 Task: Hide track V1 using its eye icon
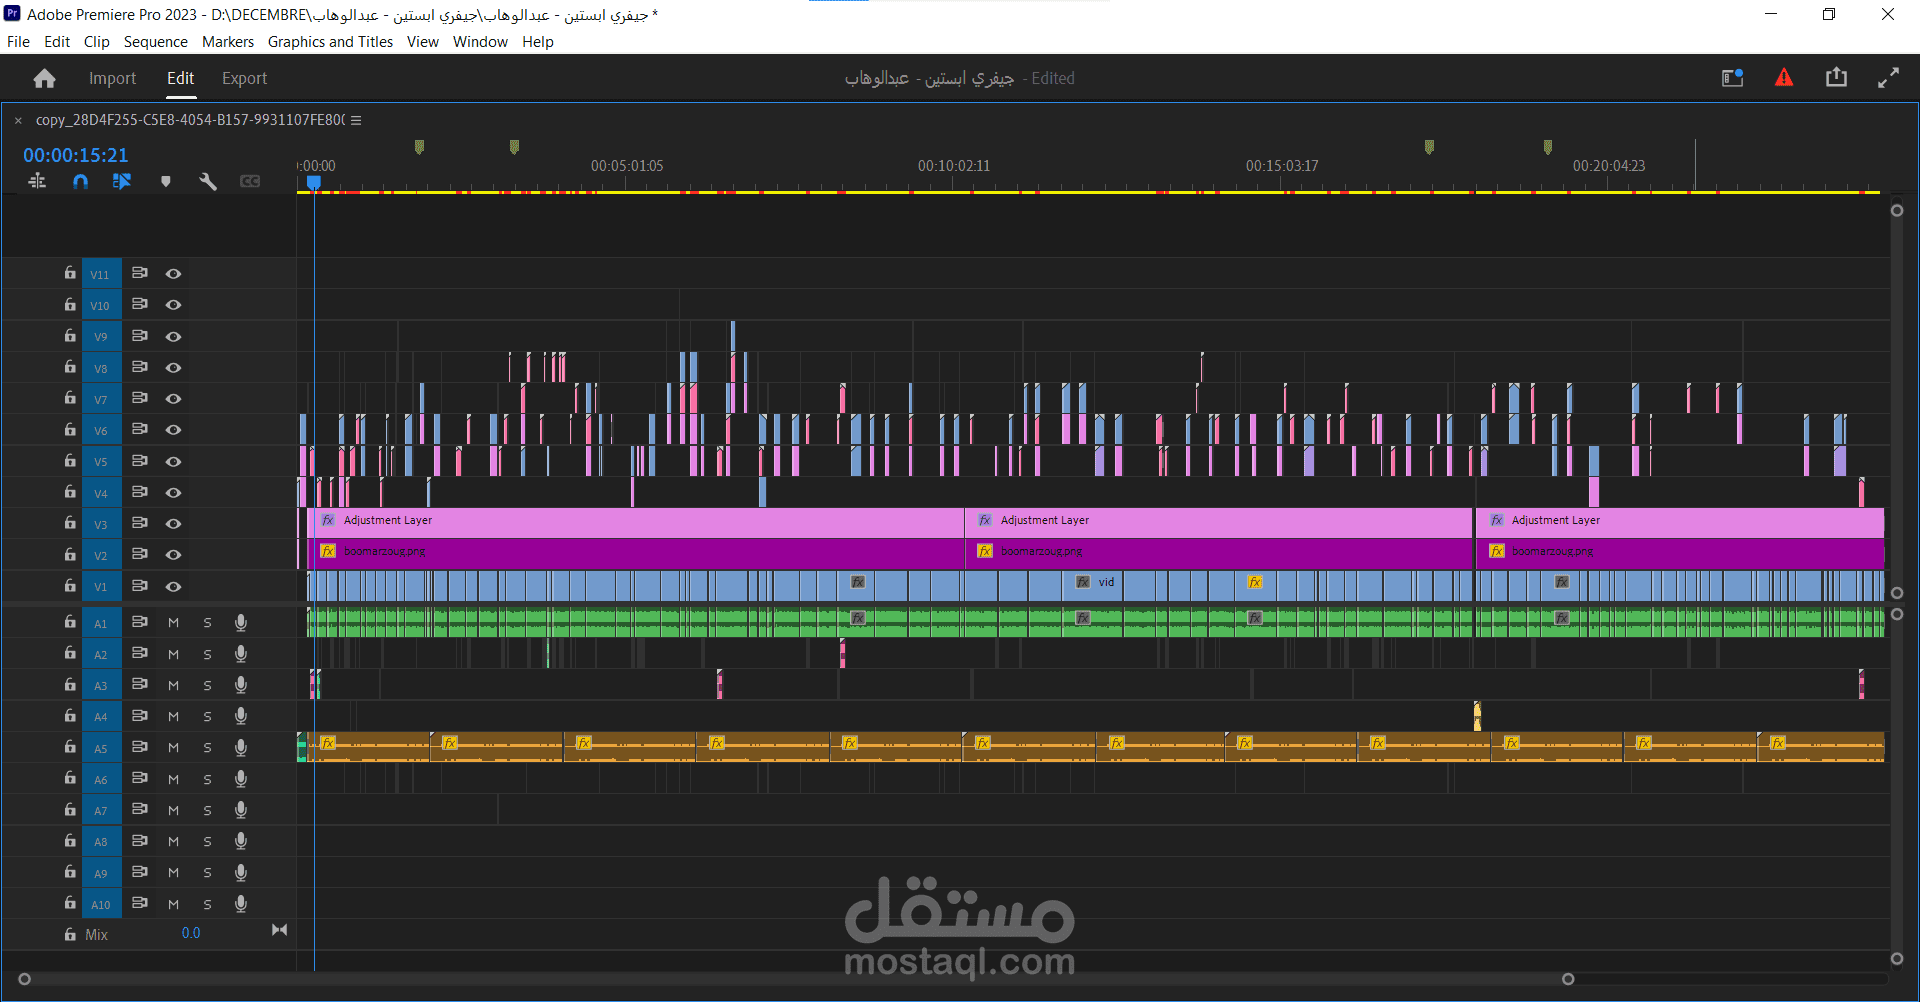(x=173, y=586)
